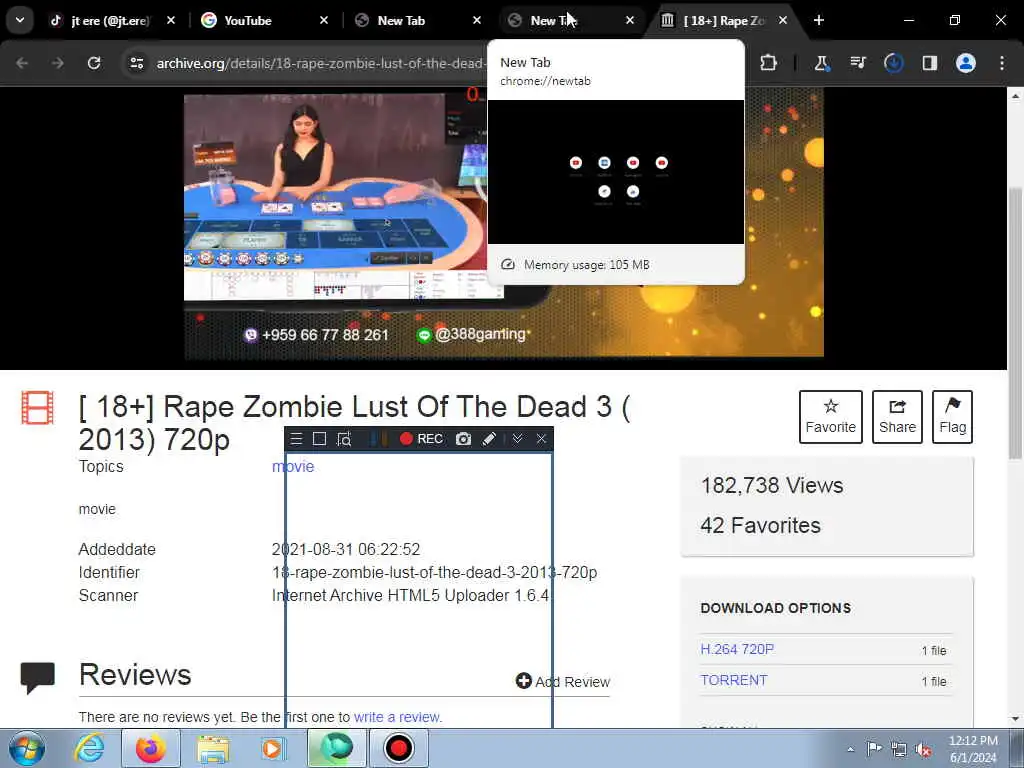Open the Chrome three-dot menu
This screenshot has width=1024, height=768.
pos(1002,63)
